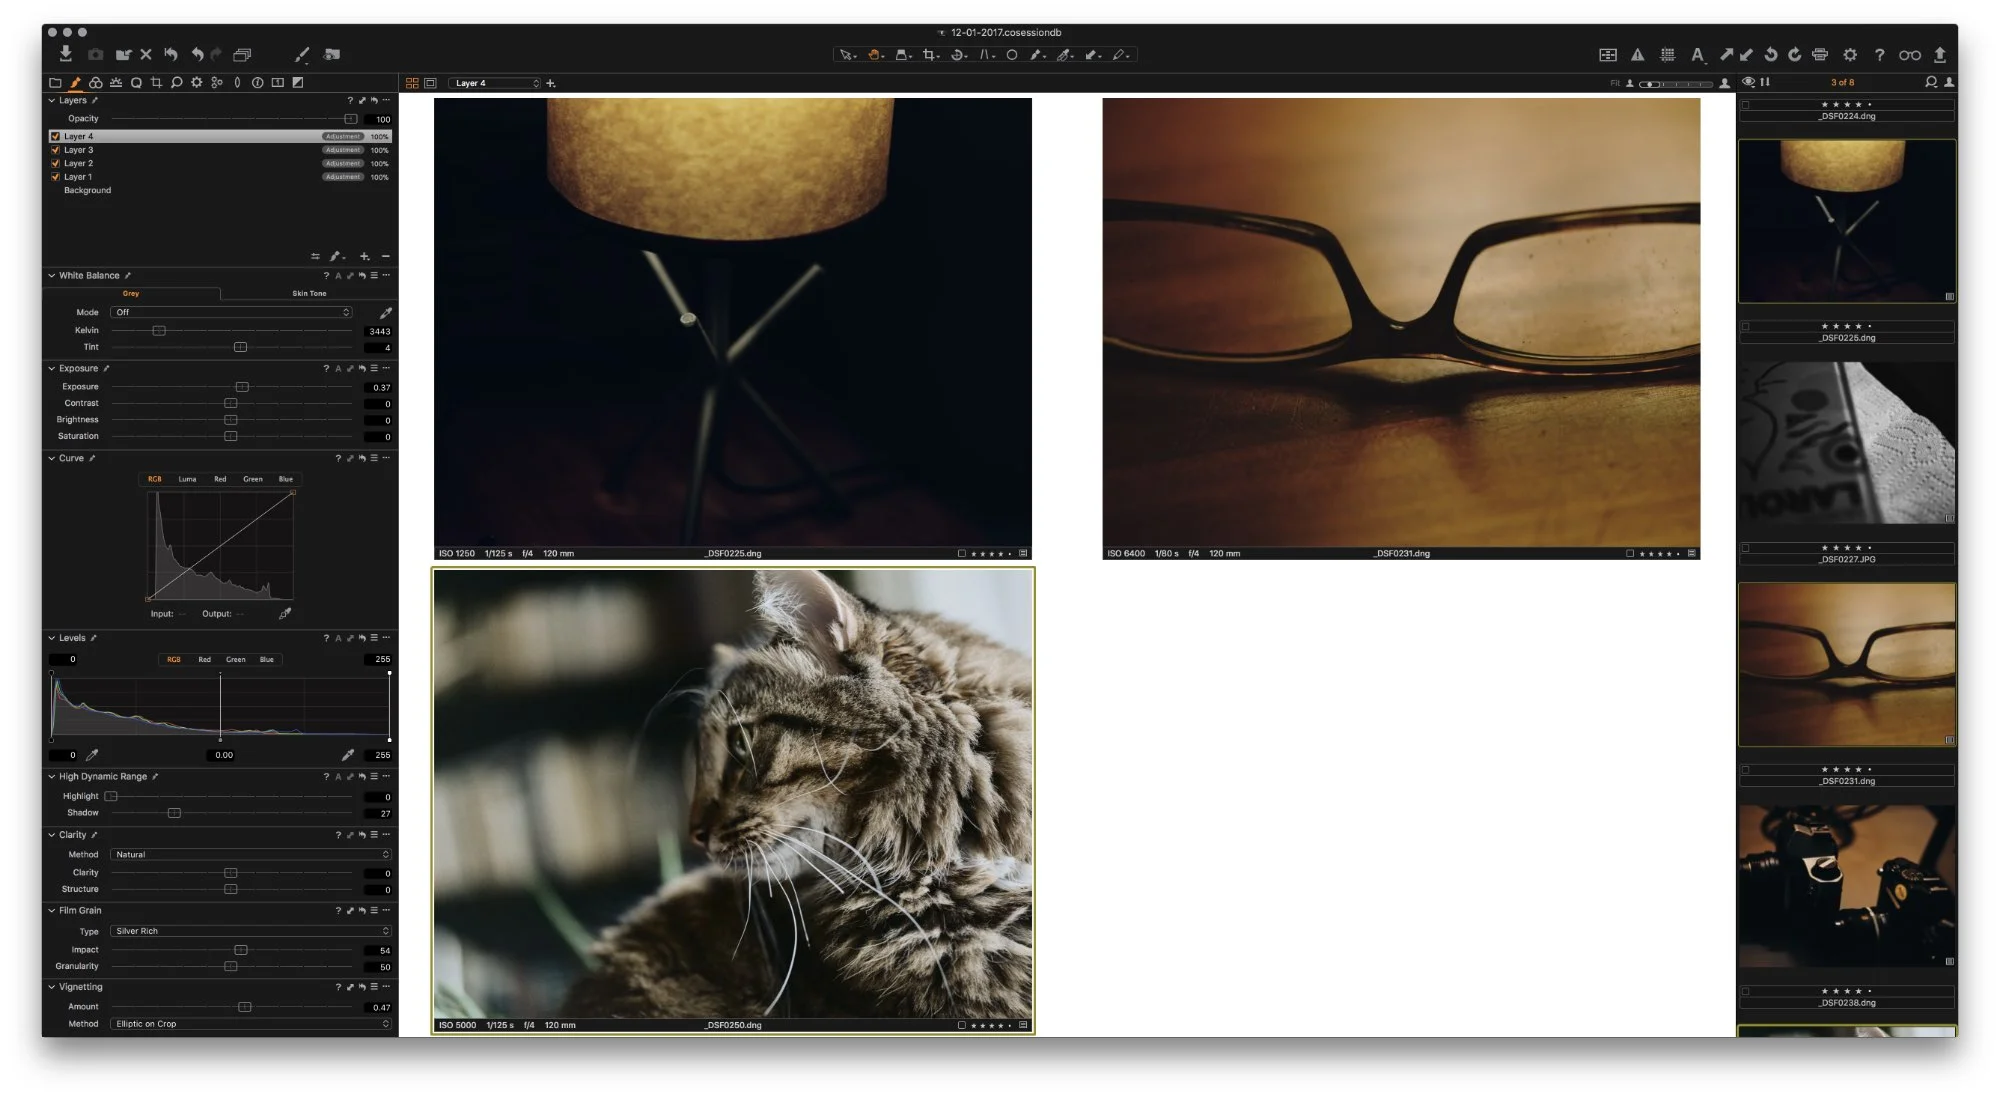The image size is (2000, 1097).
Task: Show the grid overlay icon
Action: click(x=1667, y=55)
